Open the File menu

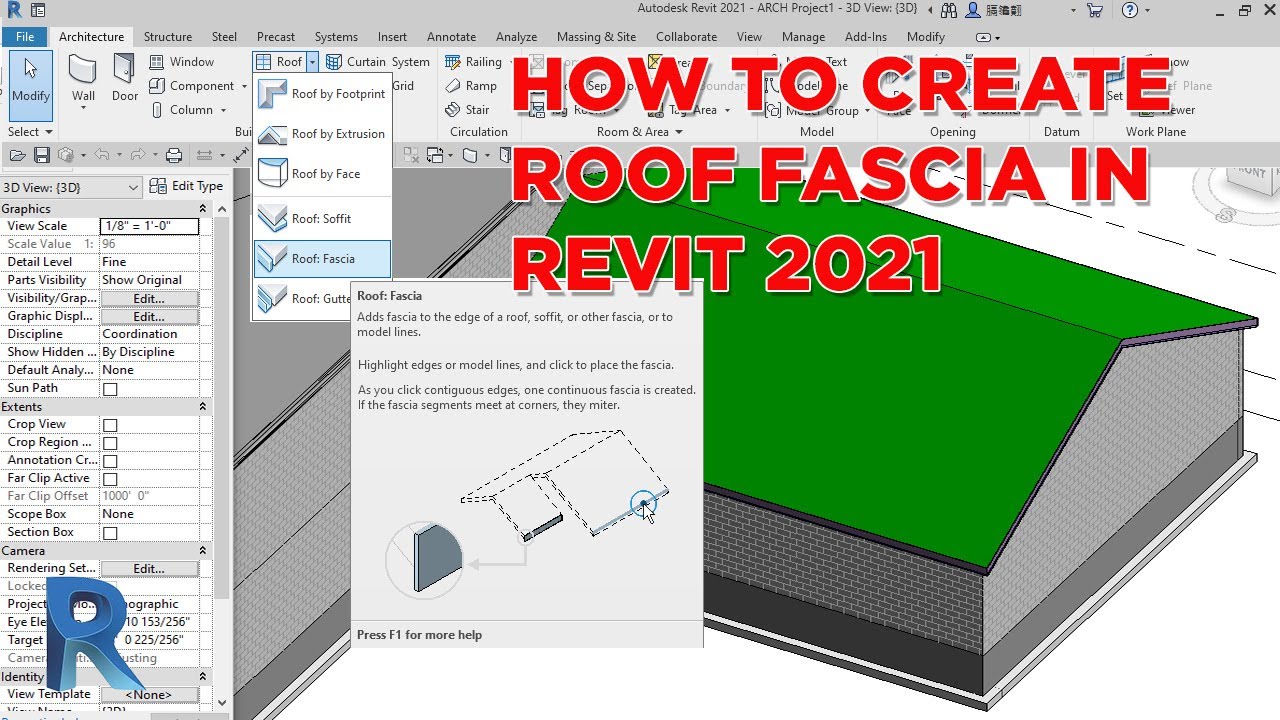(x=25, y=37)
